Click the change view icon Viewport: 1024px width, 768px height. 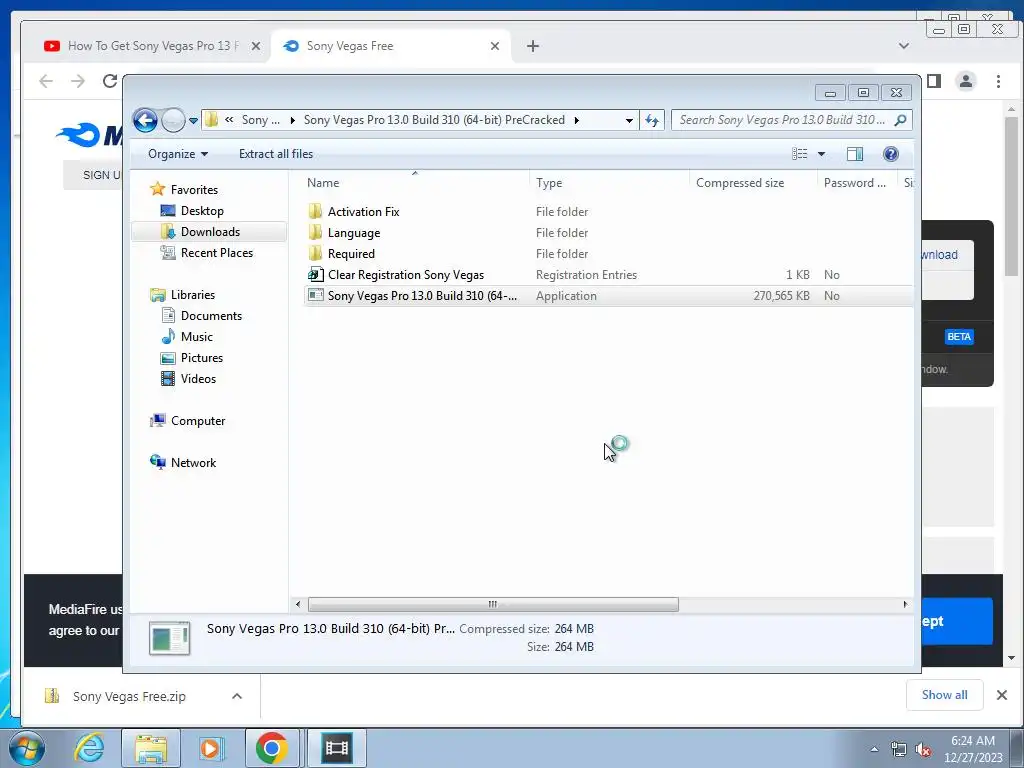pyautogui.click(x=799, y=154)
